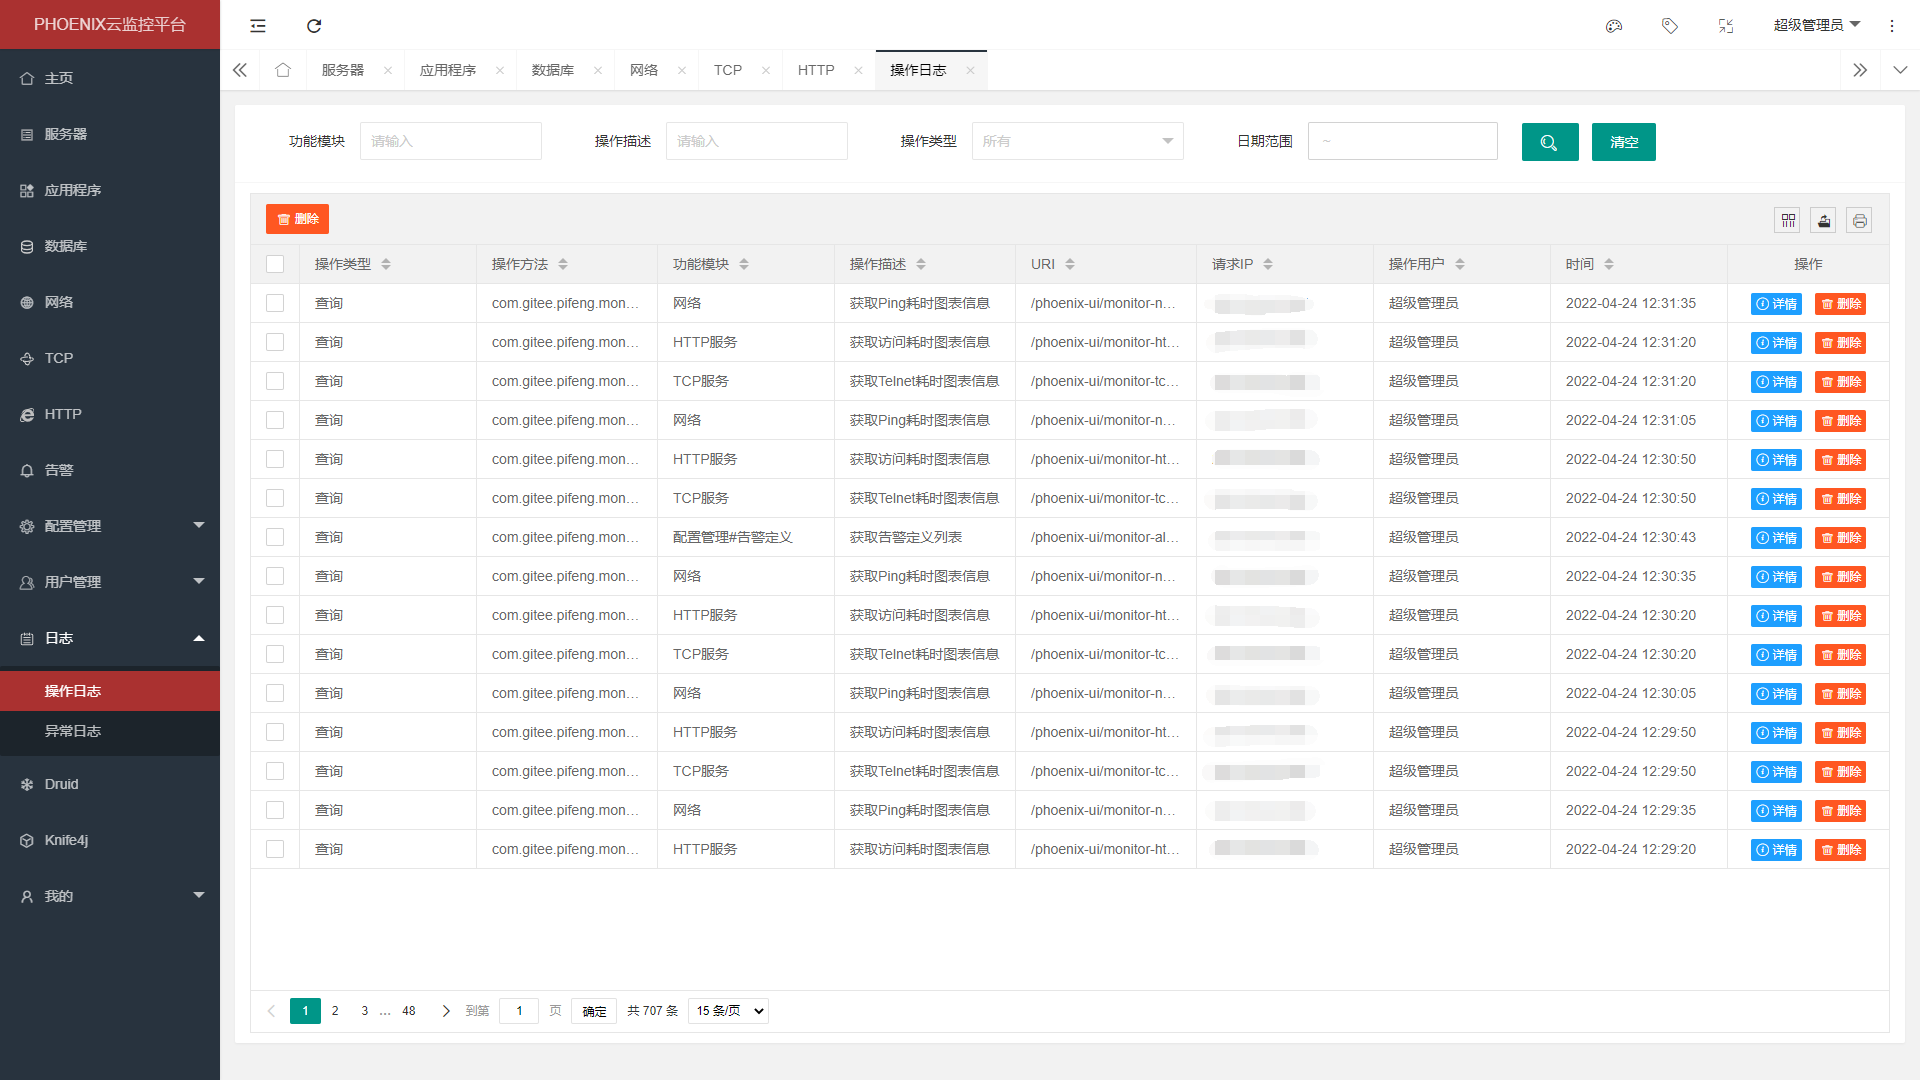This screenshot has width=1920, height=1080.
Task: Check the checkbox of the first log row
Action: [275, 303]
